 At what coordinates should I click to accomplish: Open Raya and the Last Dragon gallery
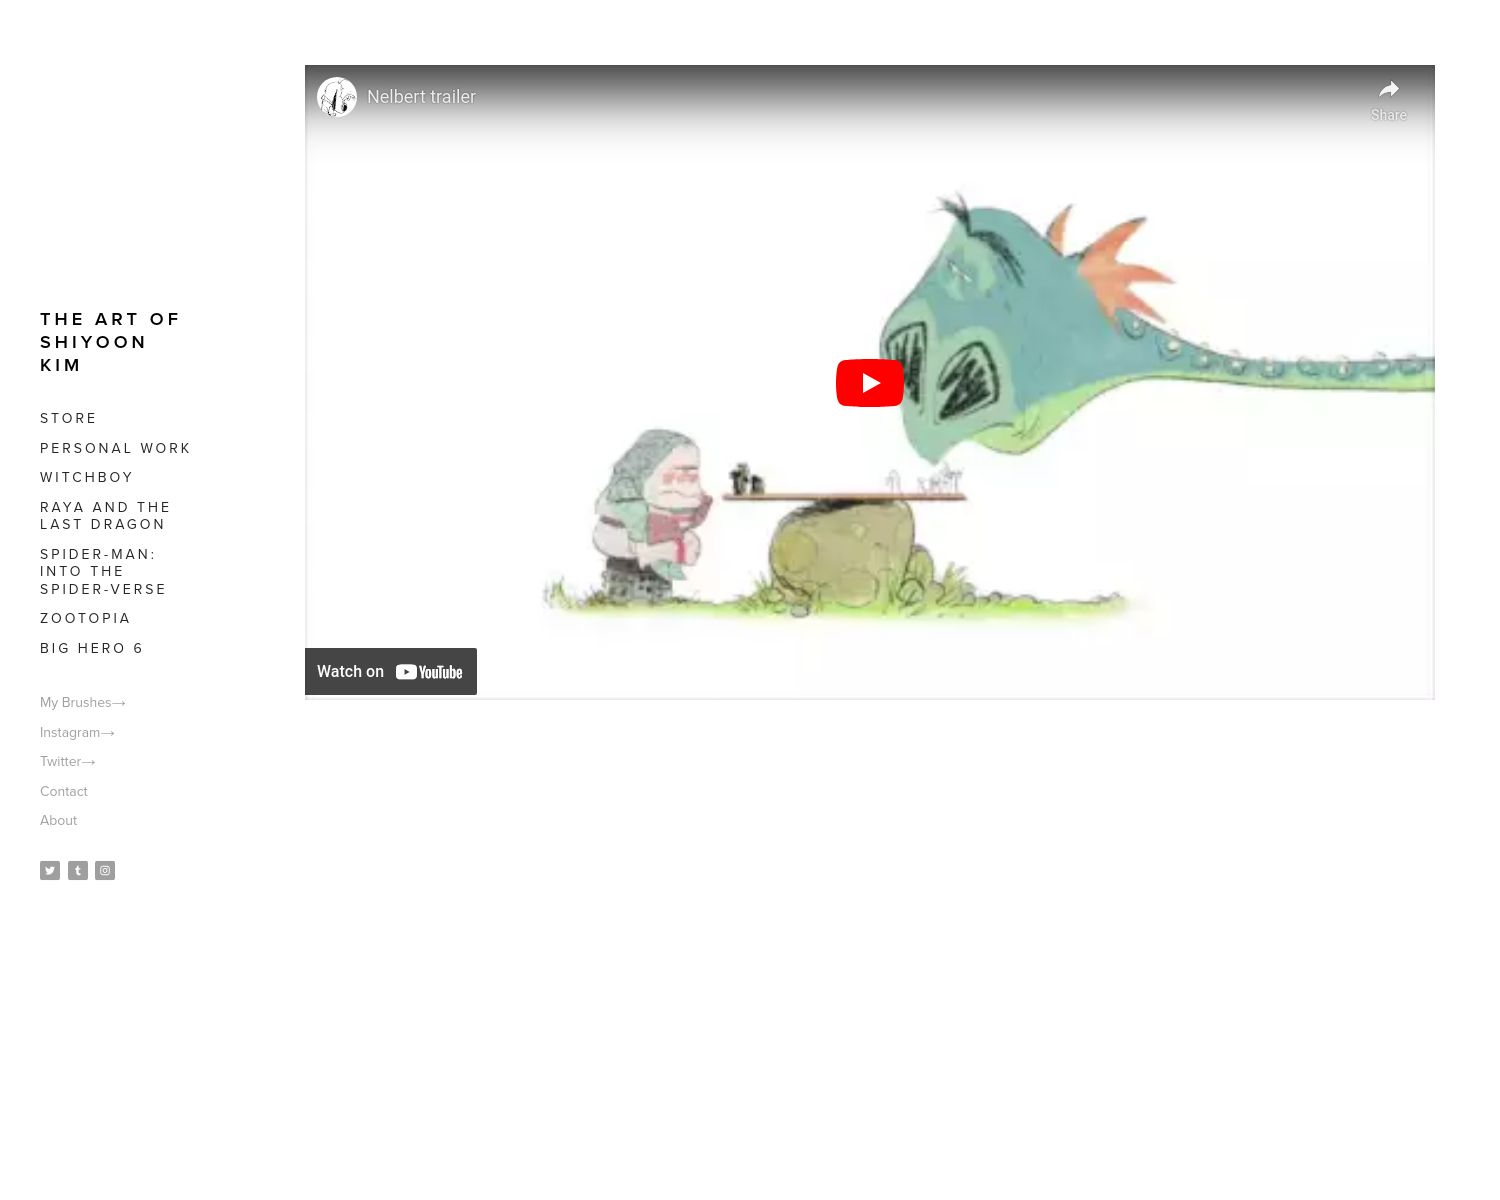105,516
